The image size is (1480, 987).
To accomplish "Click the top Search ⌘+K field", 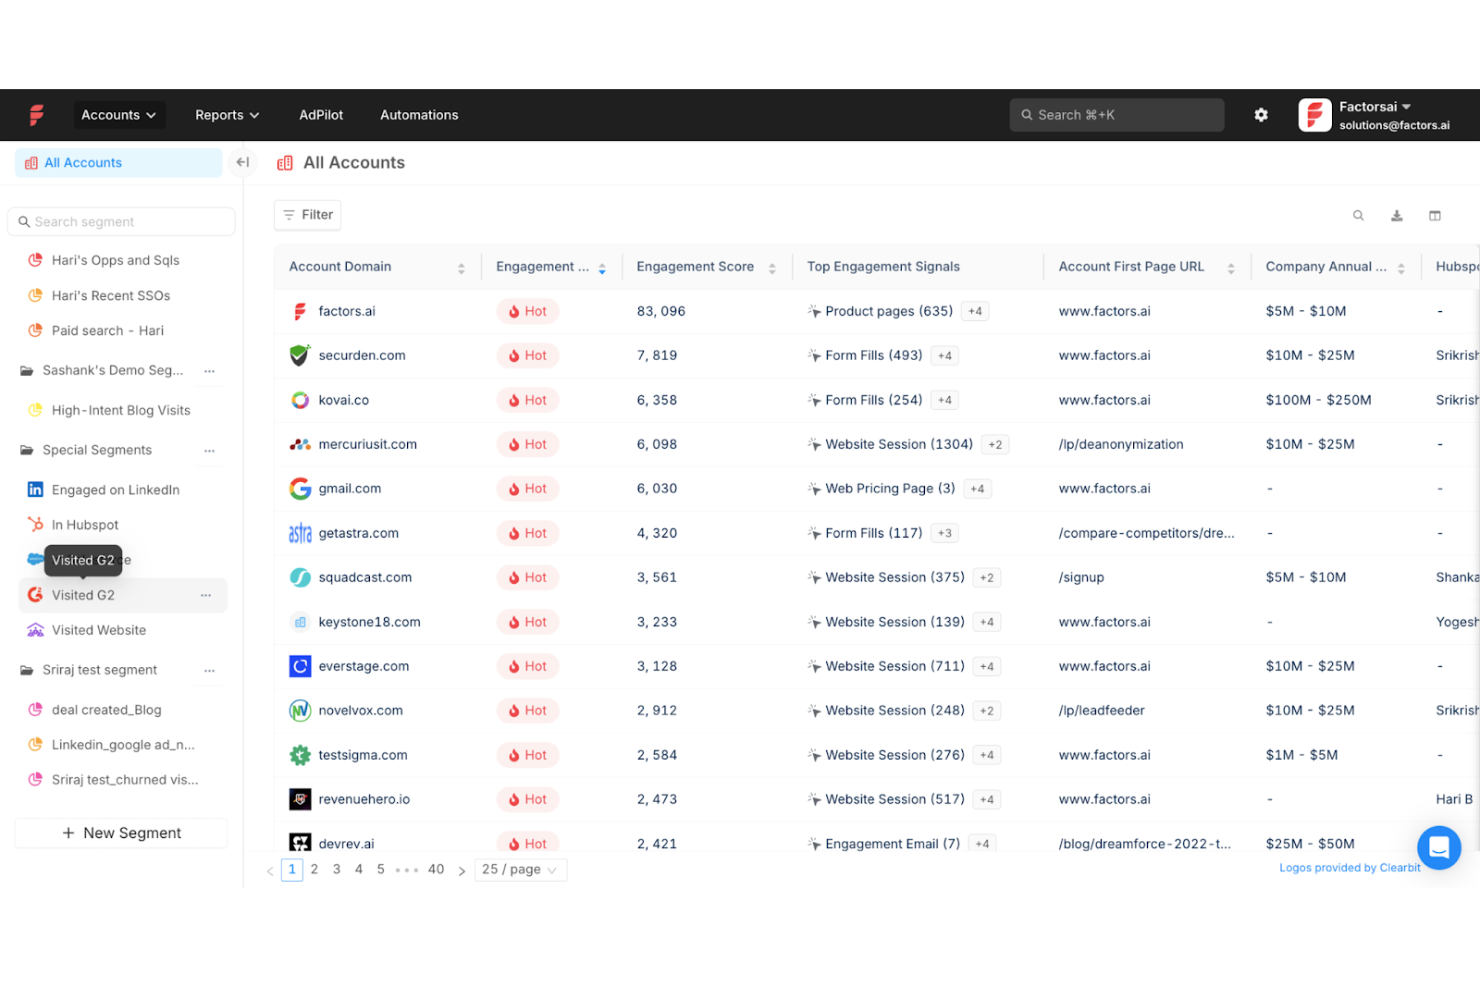I will coord(1116,115).
